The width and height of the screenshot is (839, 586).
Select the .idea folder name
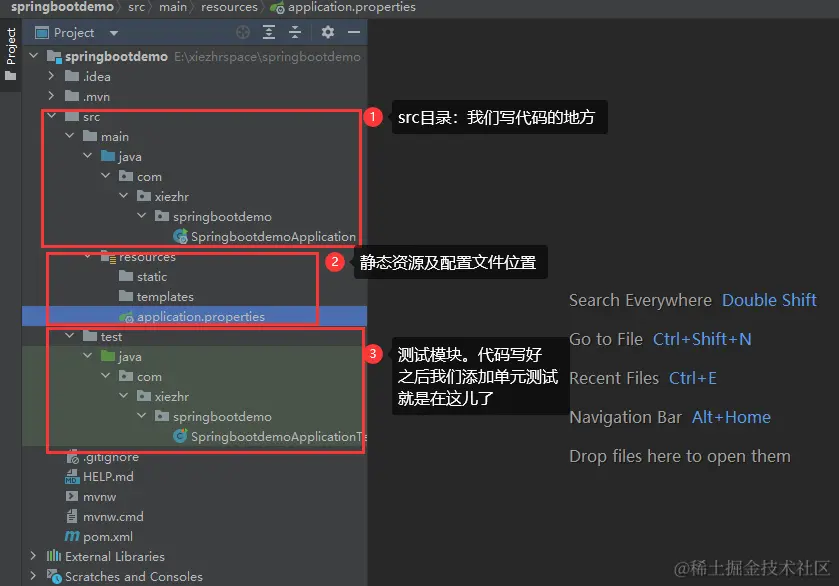tap(97, 77)
